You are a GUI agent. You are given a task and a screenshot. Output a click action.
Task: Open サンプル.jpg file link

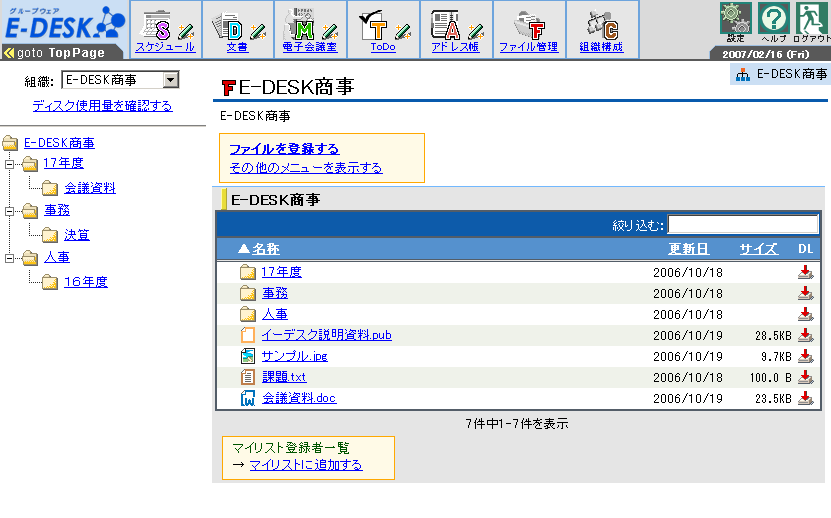[295, 356]
